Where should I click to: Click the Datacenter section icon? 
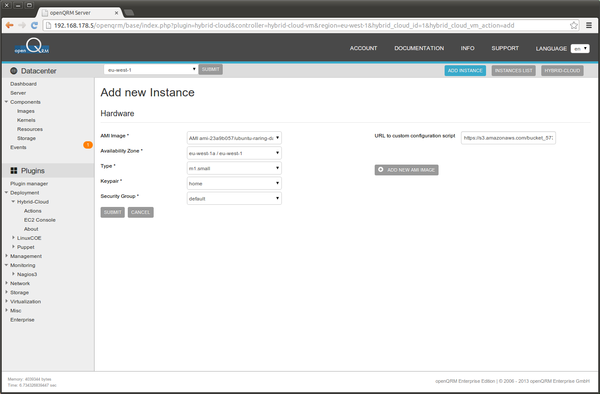pos(14,71)
